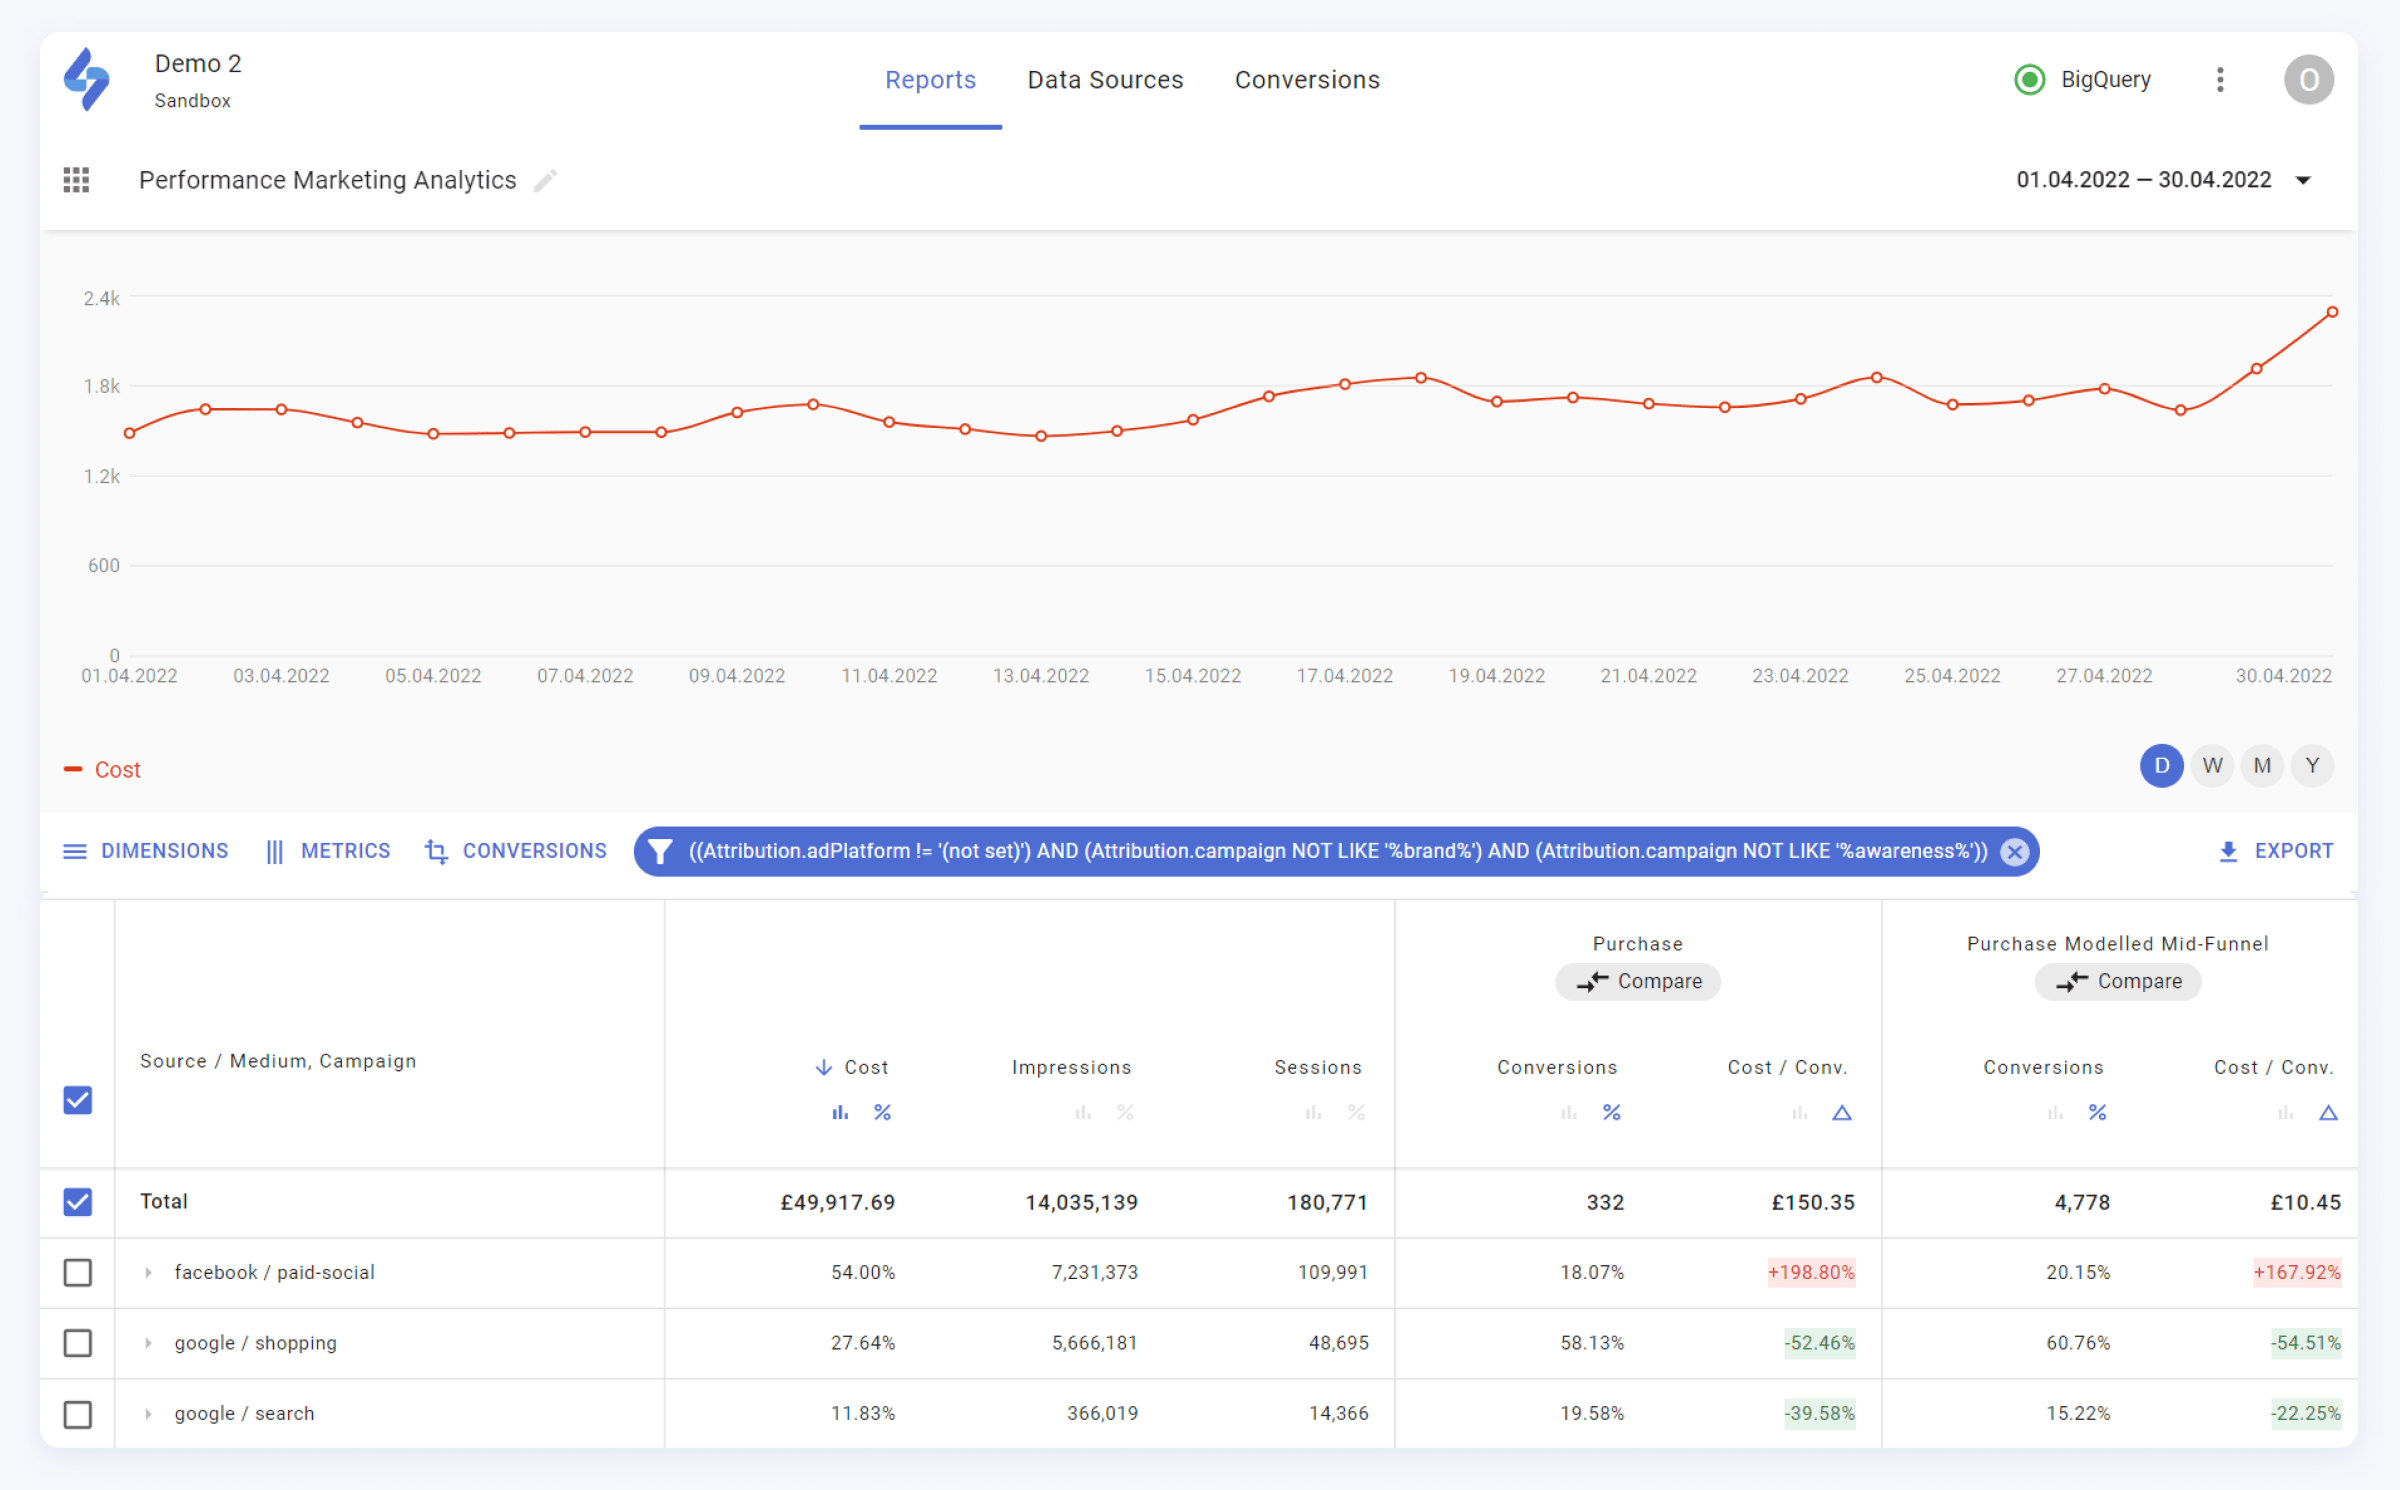Toggle bar chart for Mid-Funnel Conversions
Image resolution: width=2400 pixels, height=1490 pixels.
pyautogui.click(x=2055, y=1112)
